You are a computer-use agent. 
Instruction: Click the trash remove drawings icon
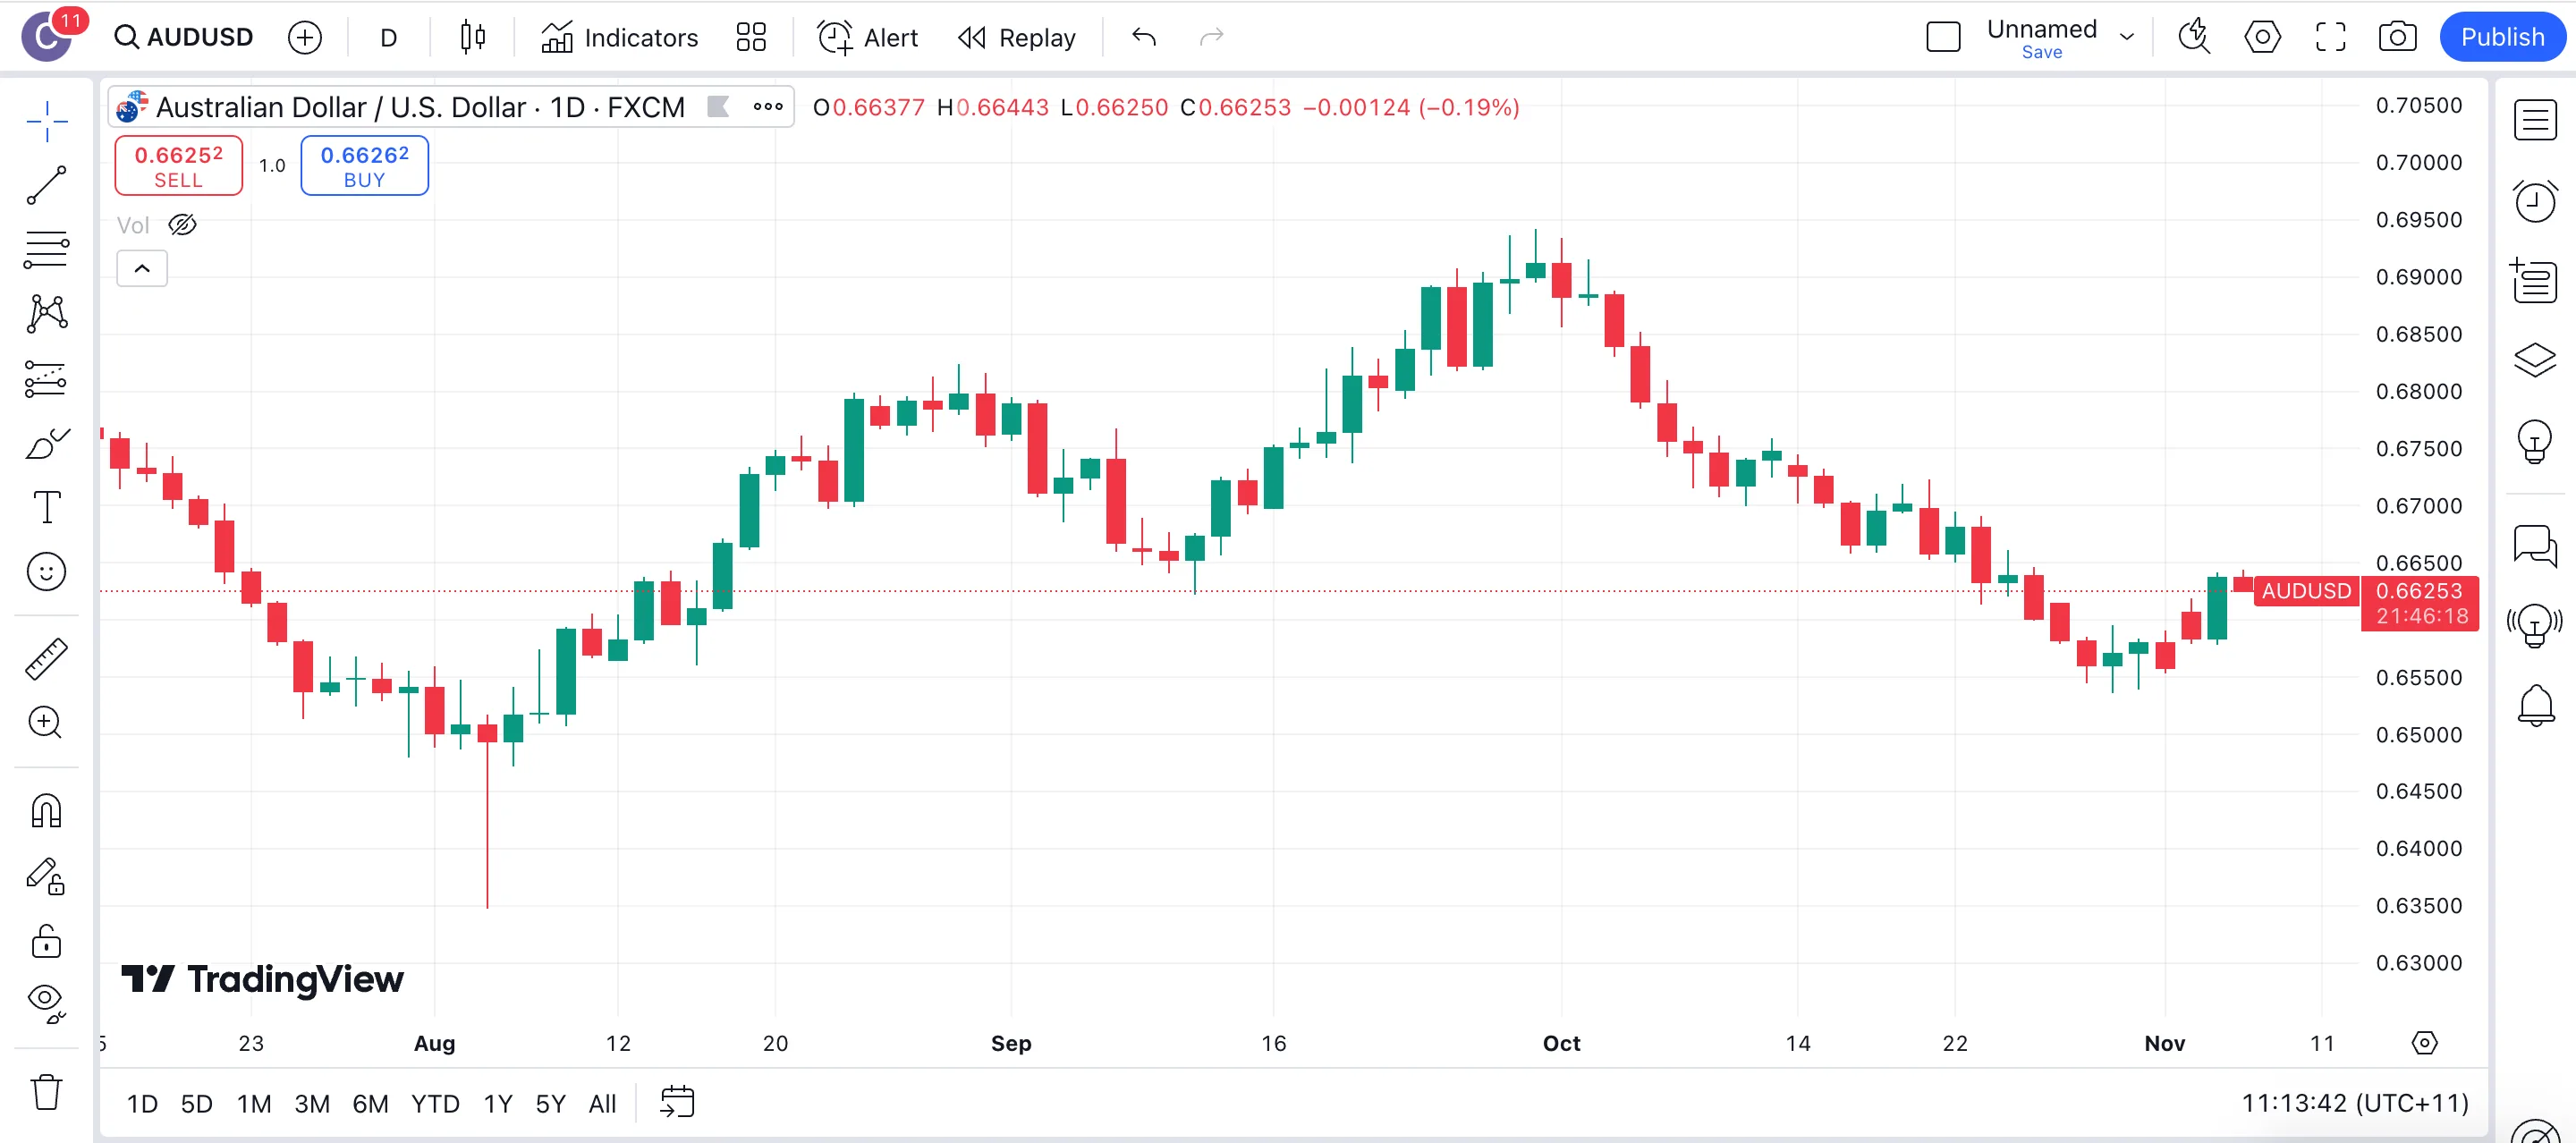46,1092
